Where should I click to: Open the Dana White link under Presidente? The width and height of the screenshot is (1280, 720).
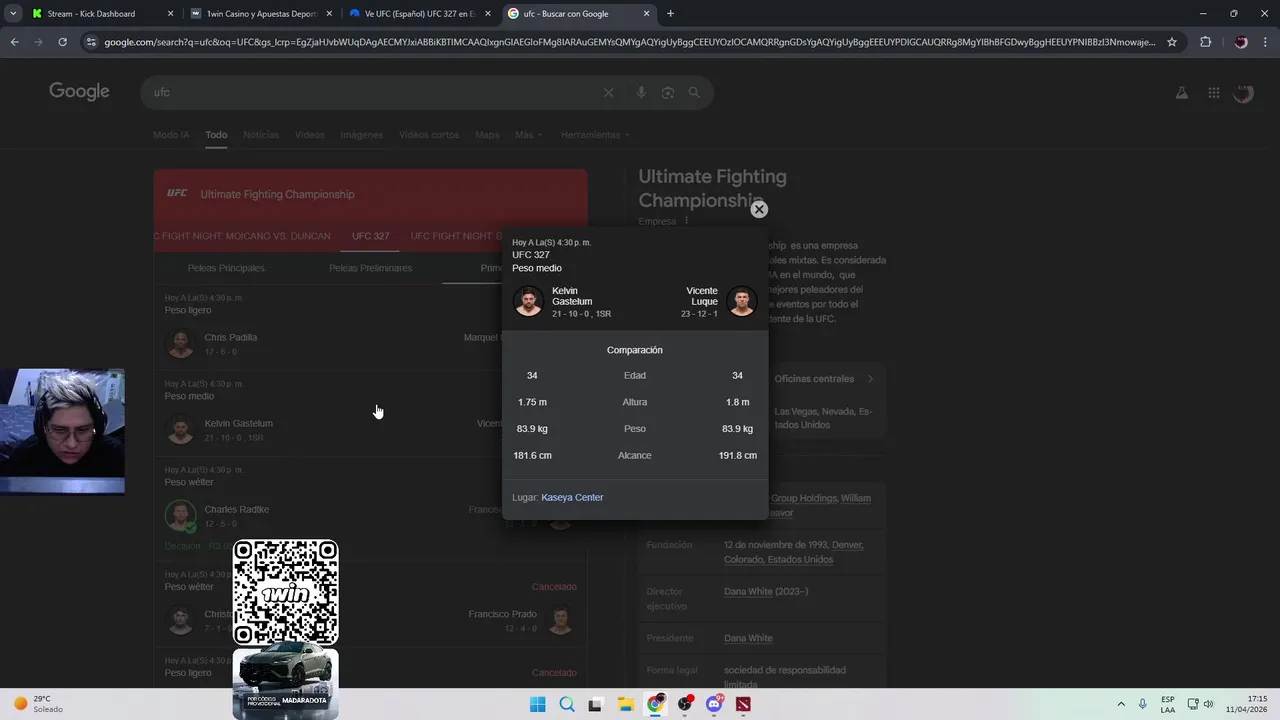pyautogui.click(x=748, y=638)
